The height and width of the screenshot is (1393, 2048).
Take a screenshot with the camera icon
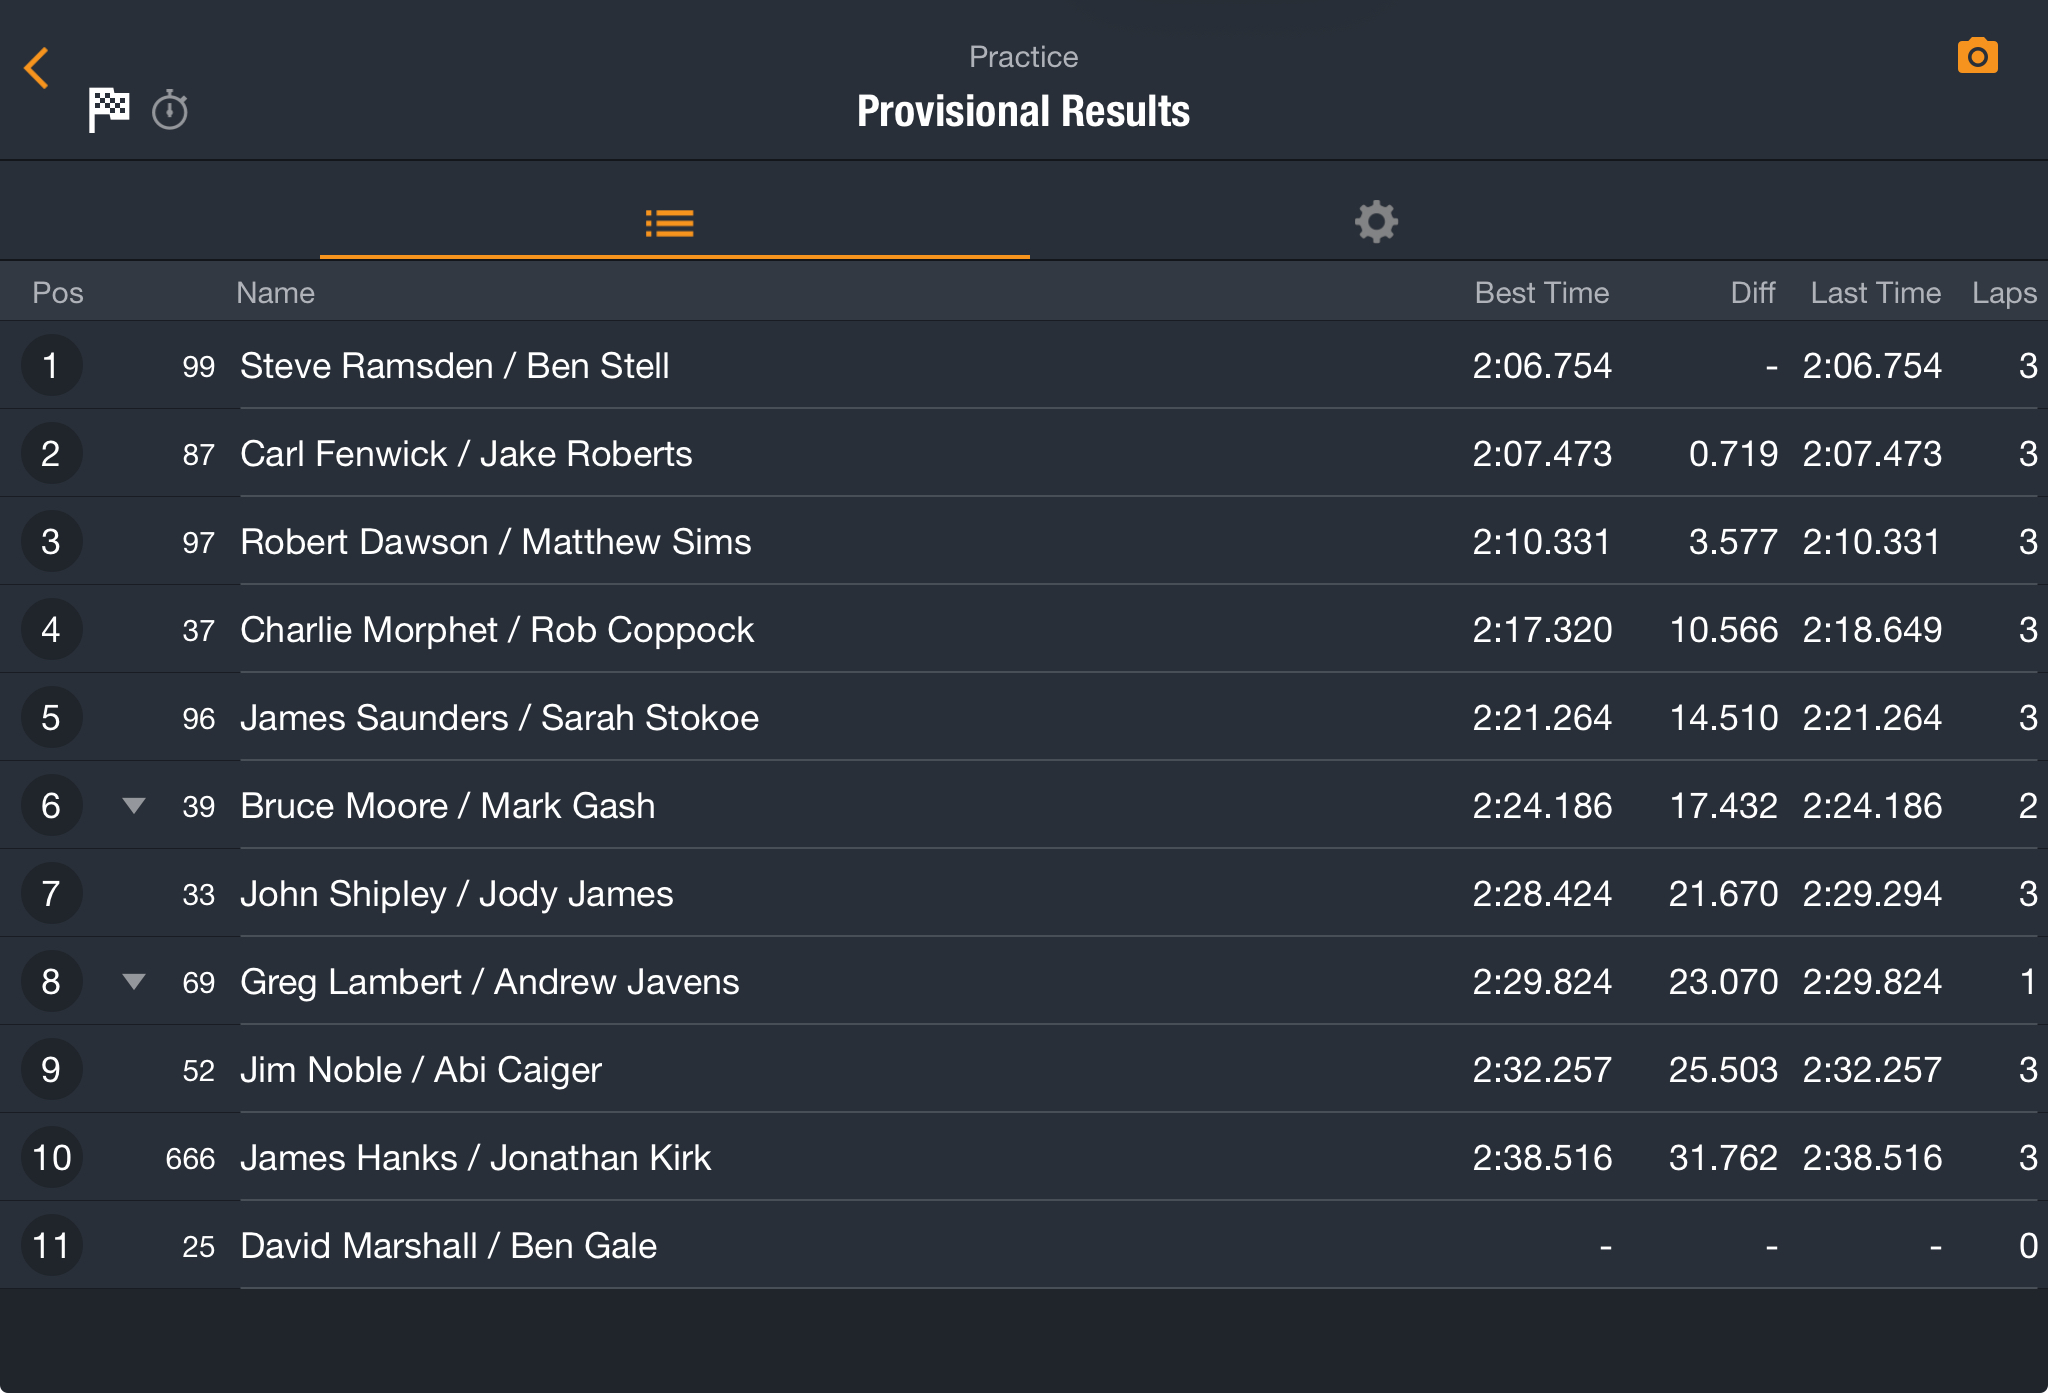pyautogui.click(x=1977, y=56)
